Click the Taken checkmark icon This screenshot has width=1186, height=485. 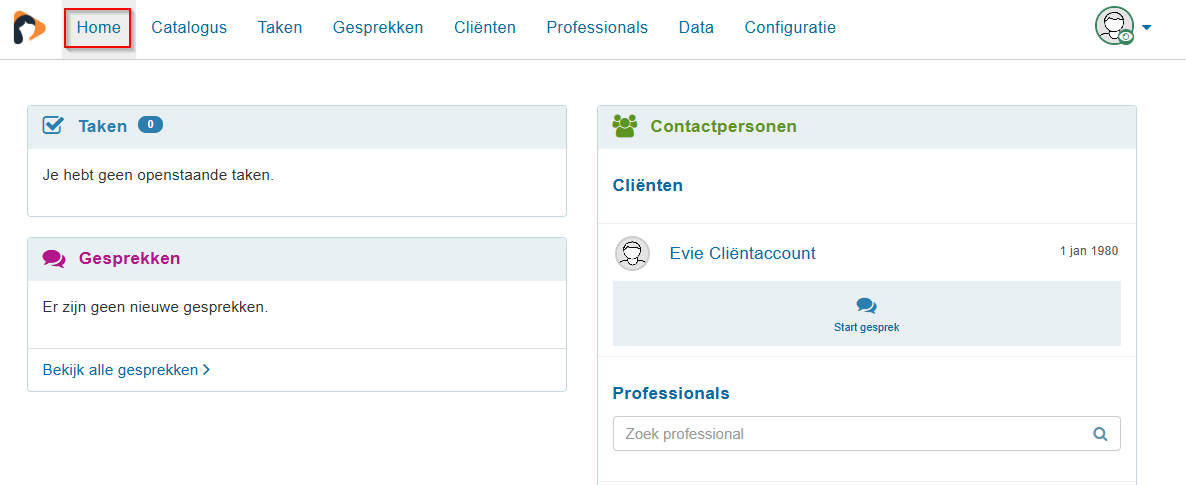coord(54,126)
